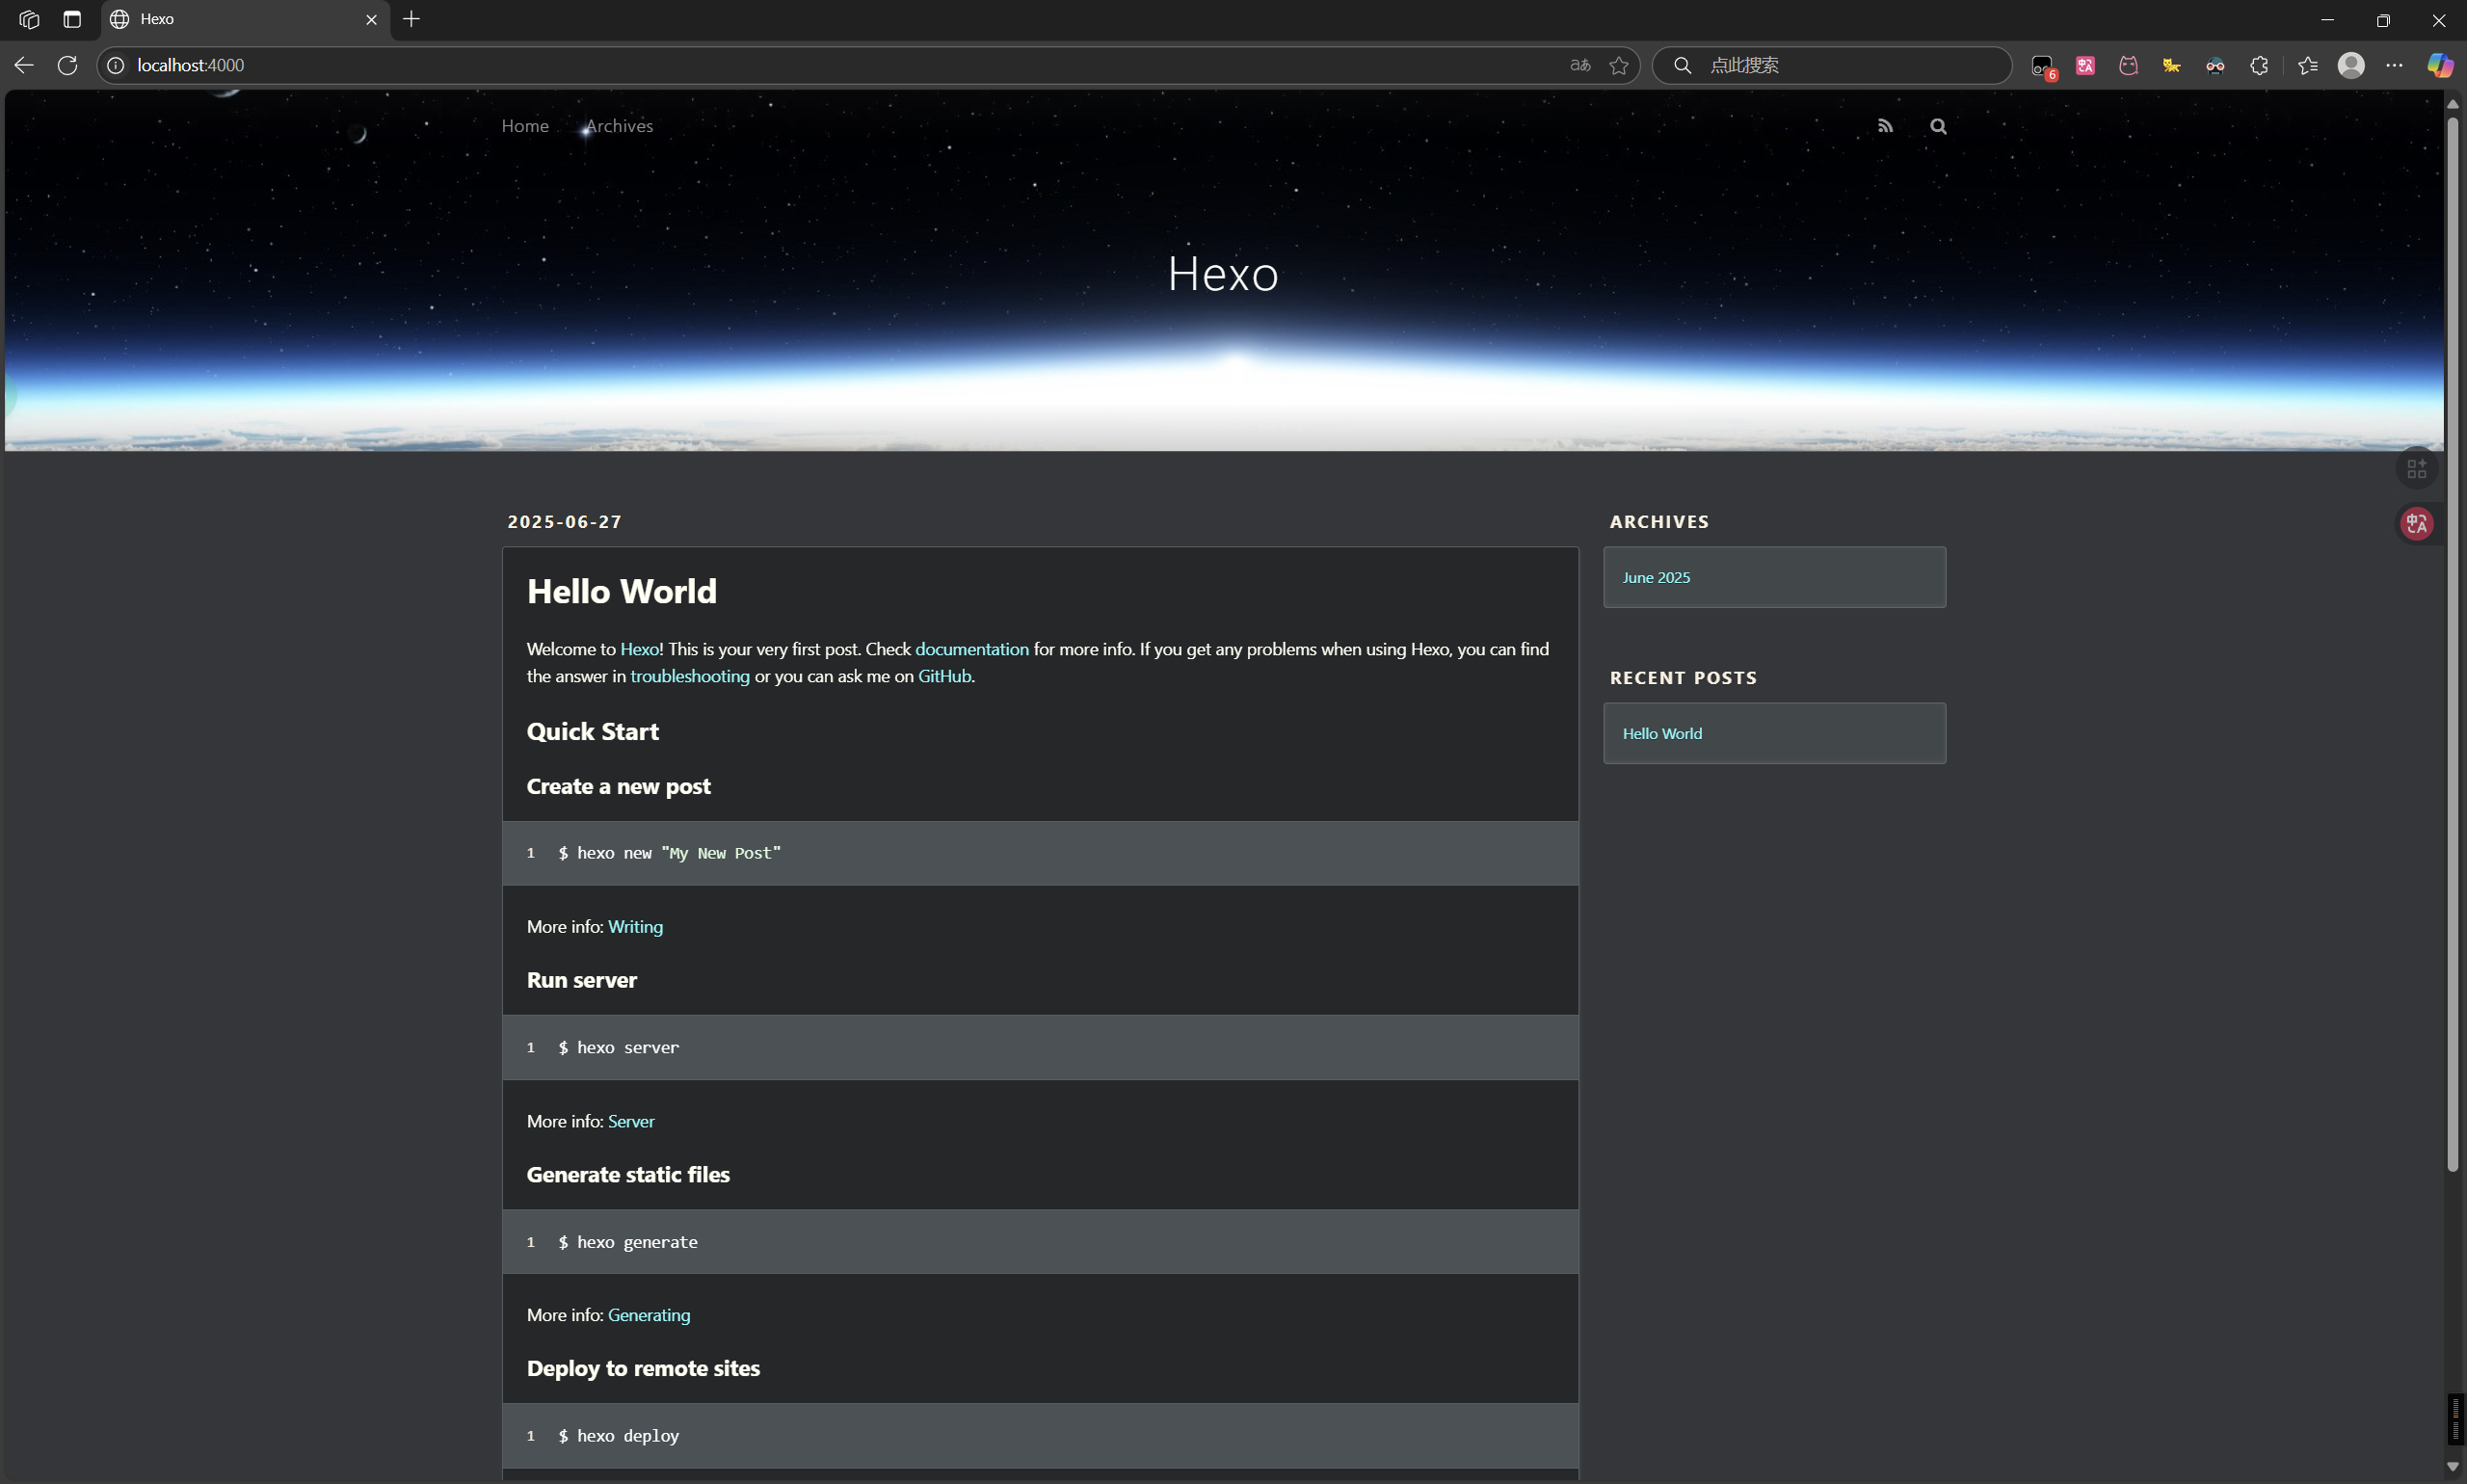Click the Hexo site title
Image resolution: width=2467 pixels, height=1484 pixels.
click(1223, 273)
